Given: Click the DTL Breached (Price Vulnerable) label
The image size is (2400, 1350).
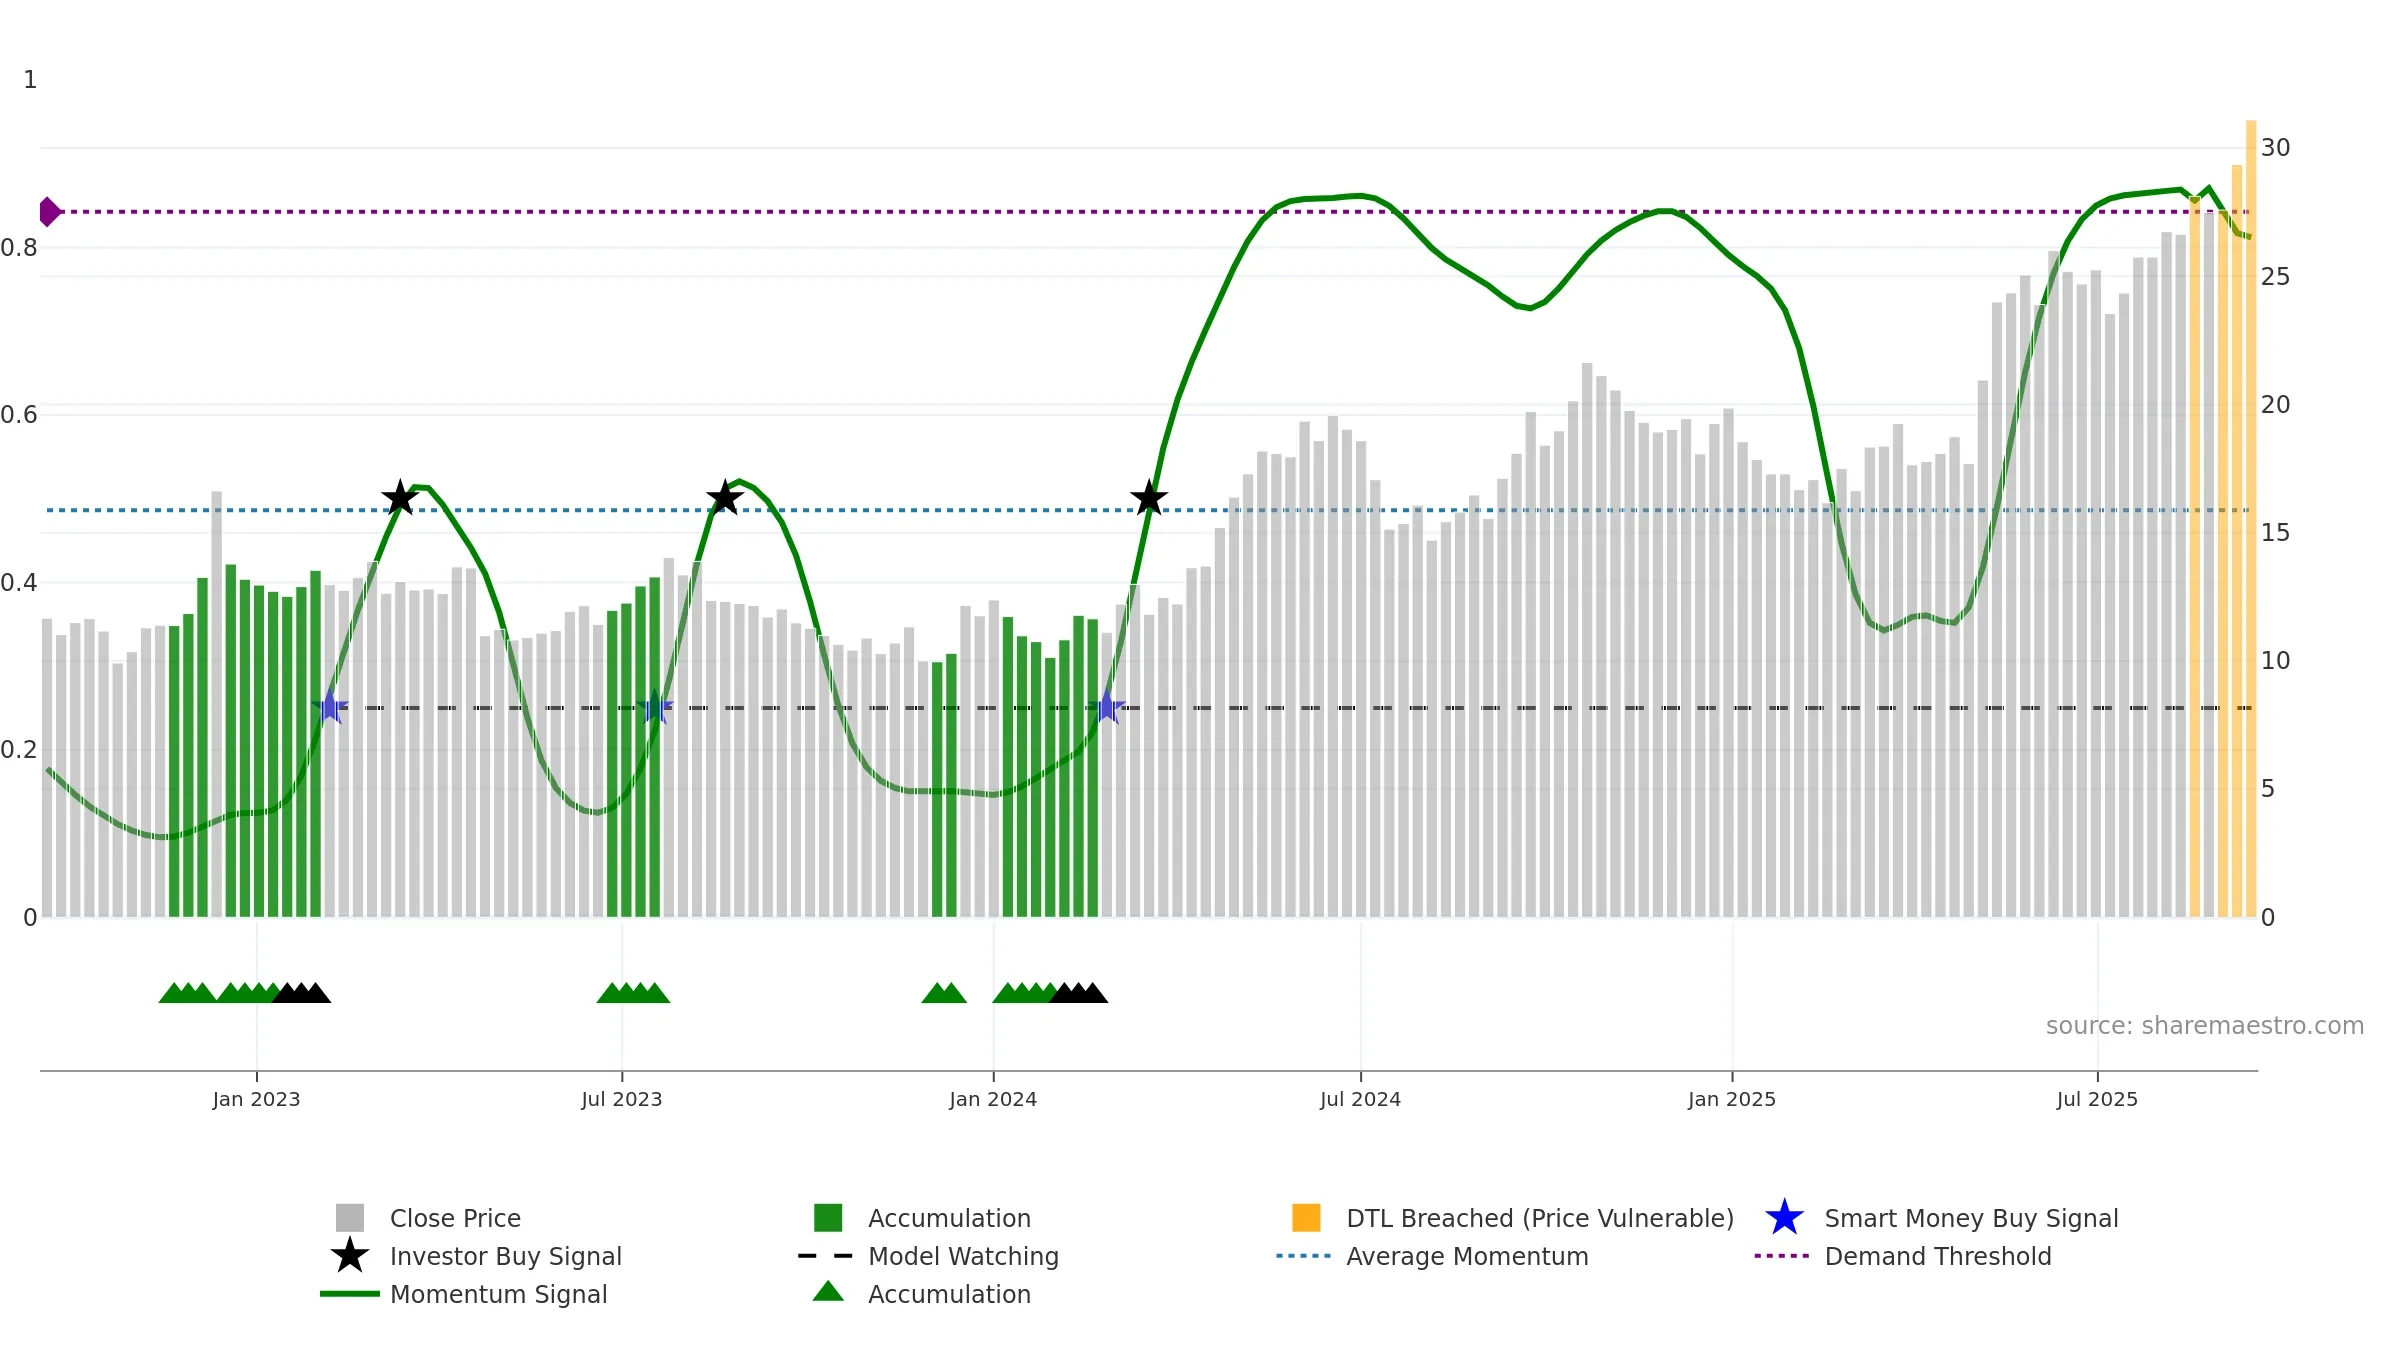Looking at the screenshot, I should [x=1540, y=1218].
